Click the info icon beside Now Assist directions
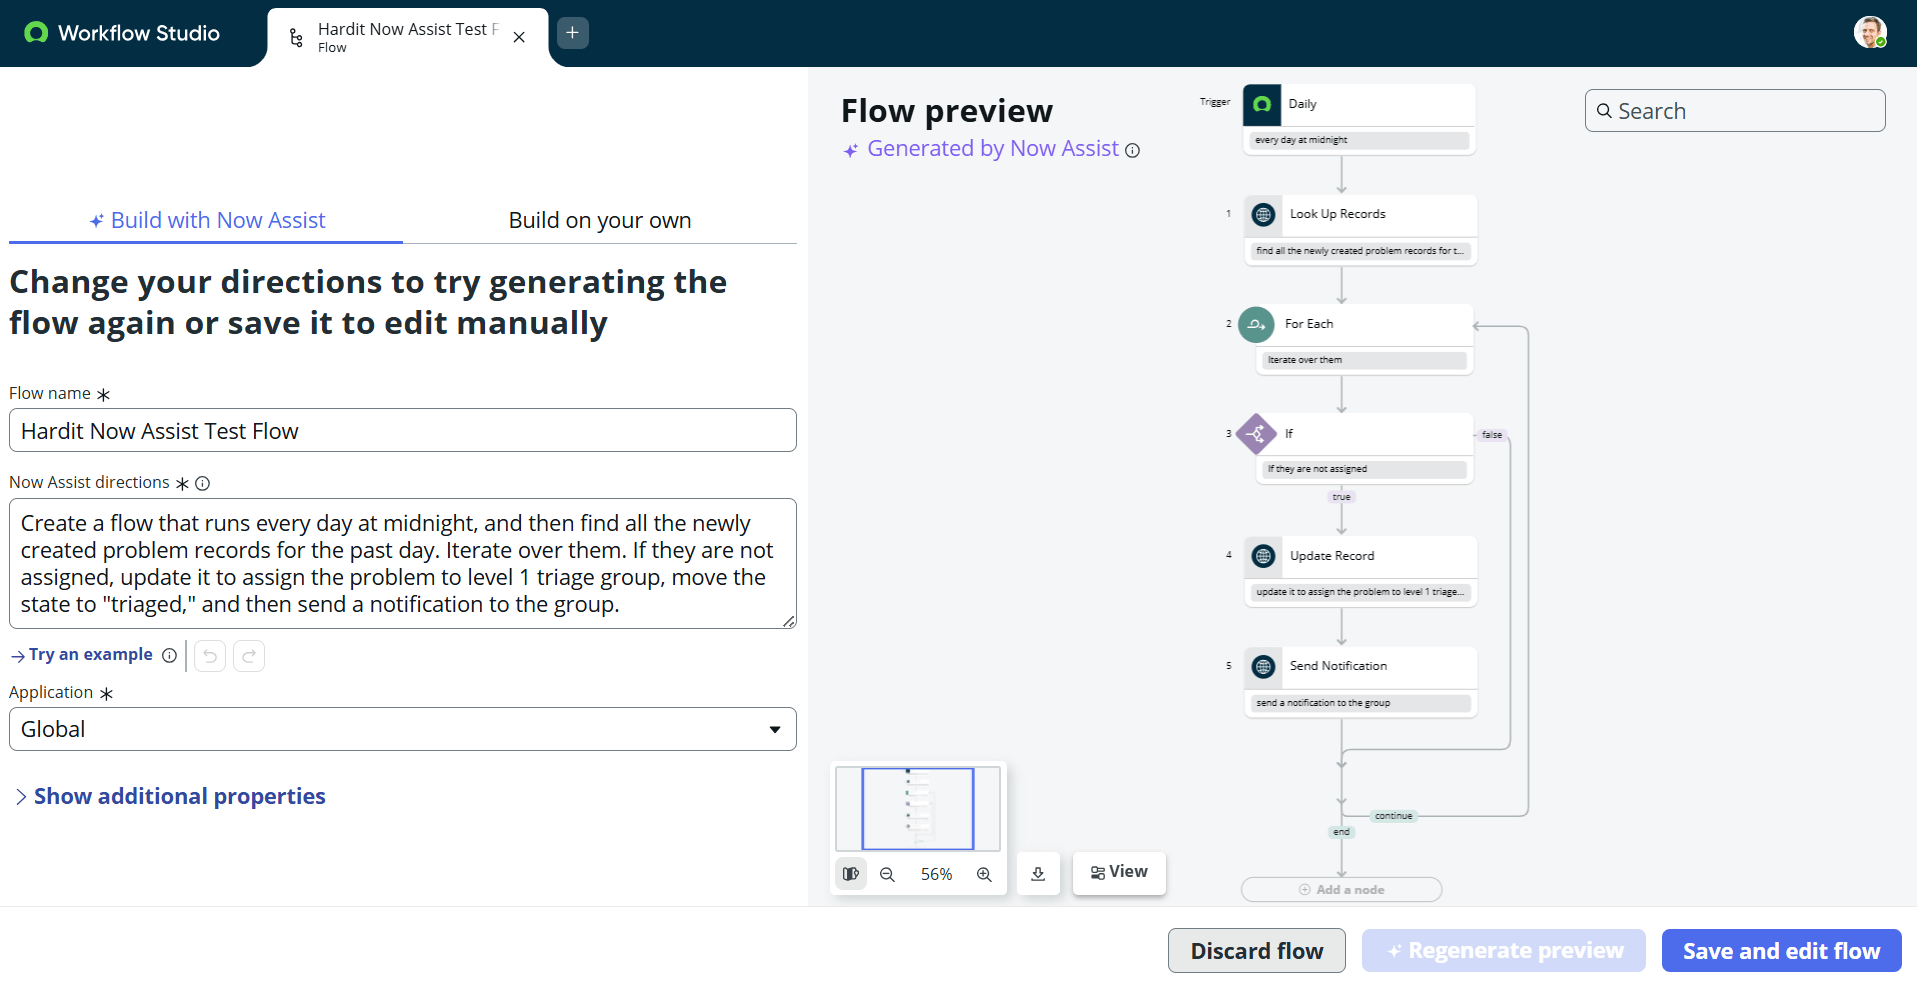The height and width of the screenshot is (985, 1917). [203, 483]
